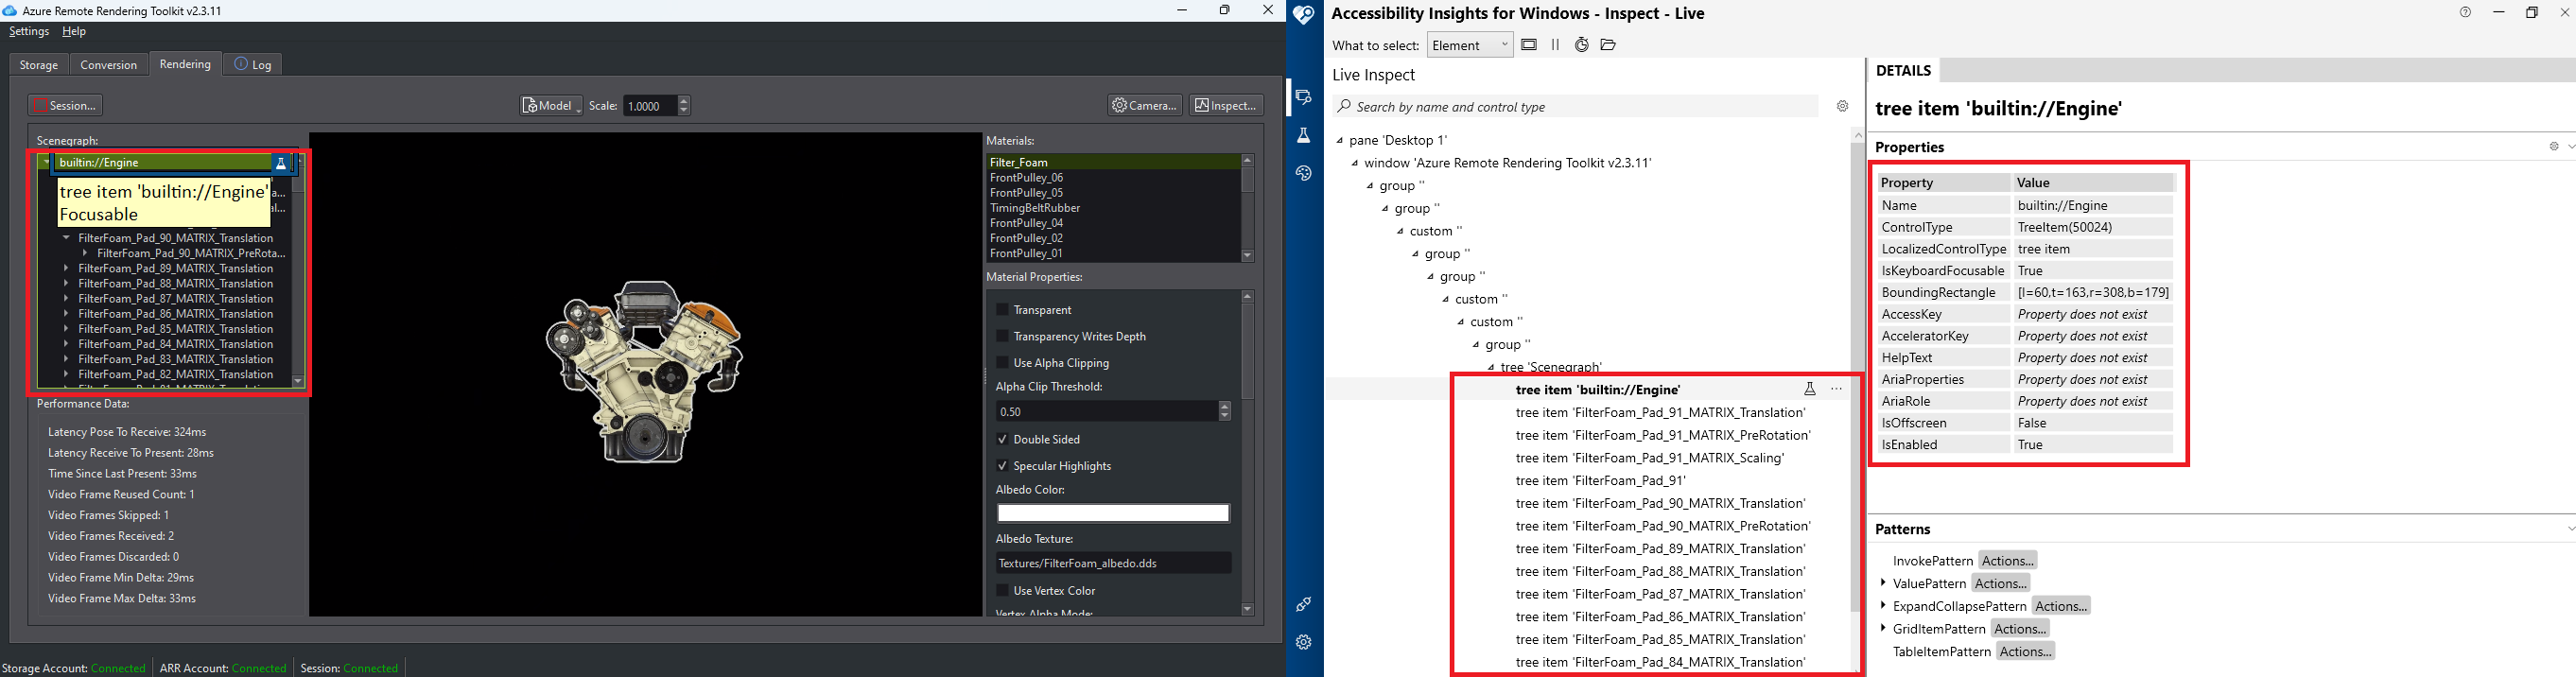2576x677 pixels.
Task: Click Actions... next to InvokePattern
Action: coord(2008,561)
